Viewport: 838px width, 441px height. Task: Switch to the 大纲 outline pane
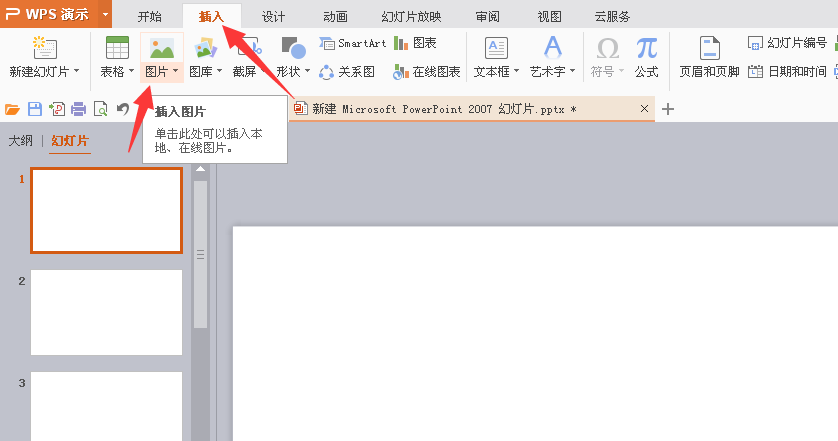click(20, 141)
